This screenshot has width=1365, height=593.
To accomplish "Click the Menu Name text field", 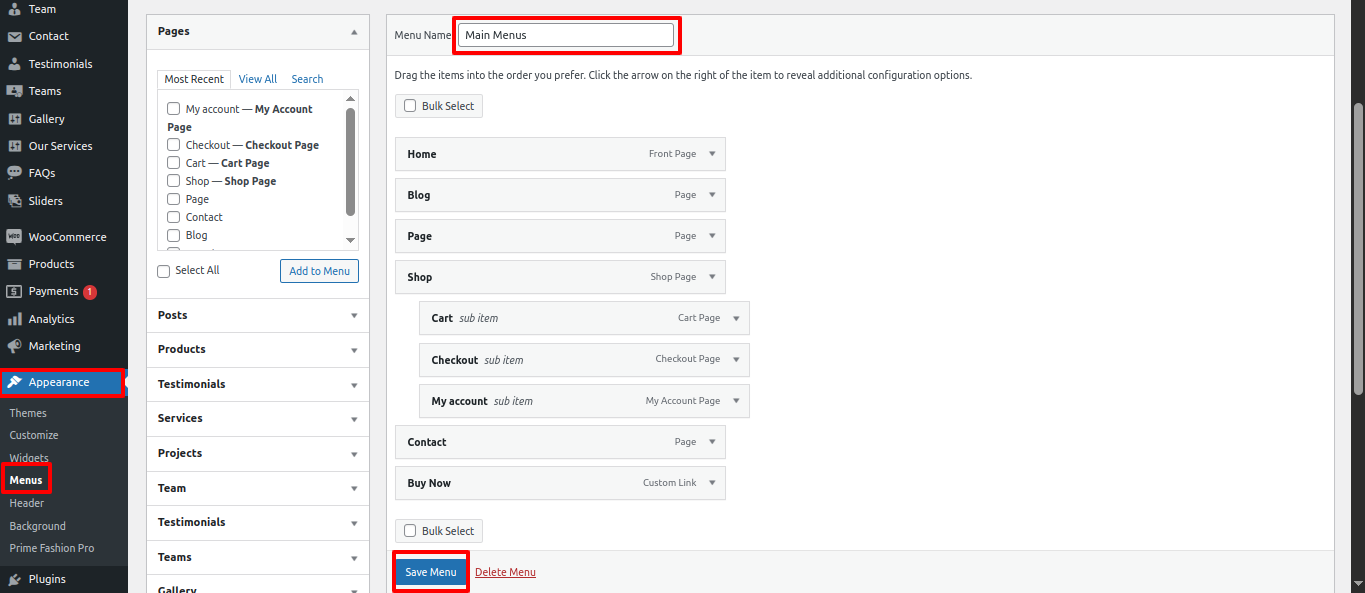I will tap(565, 35).
